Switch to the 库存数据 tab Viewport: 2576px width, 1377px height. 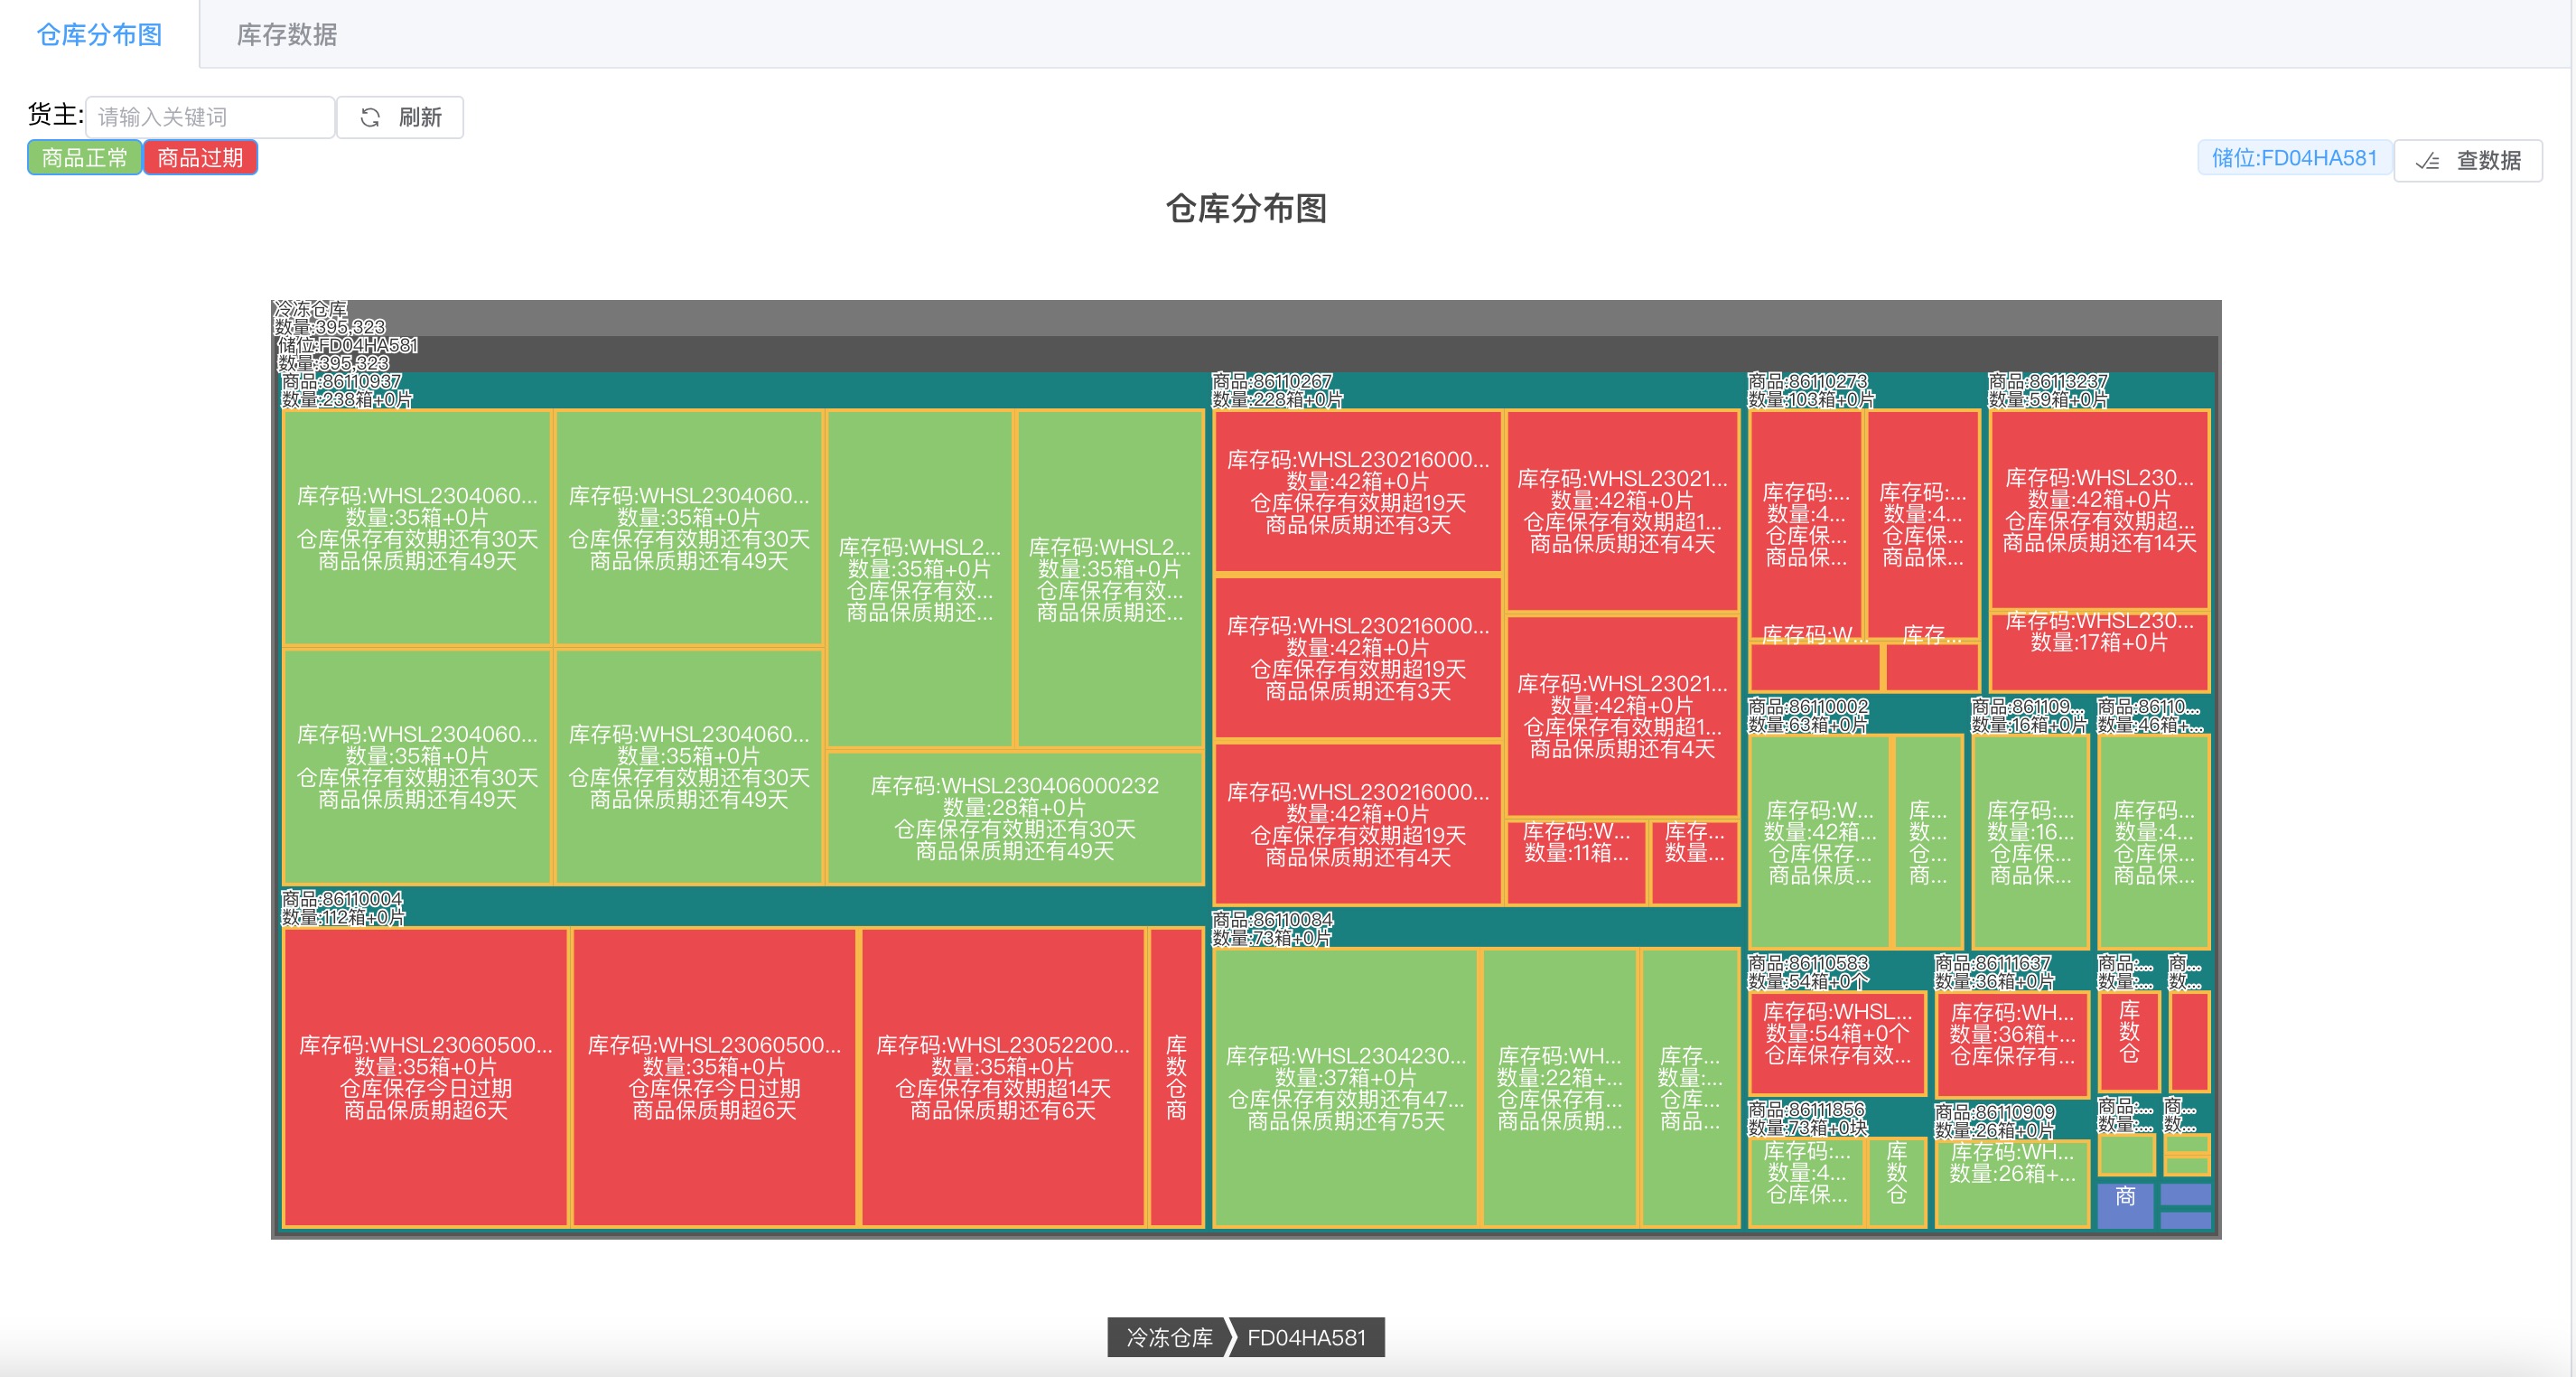286,35
